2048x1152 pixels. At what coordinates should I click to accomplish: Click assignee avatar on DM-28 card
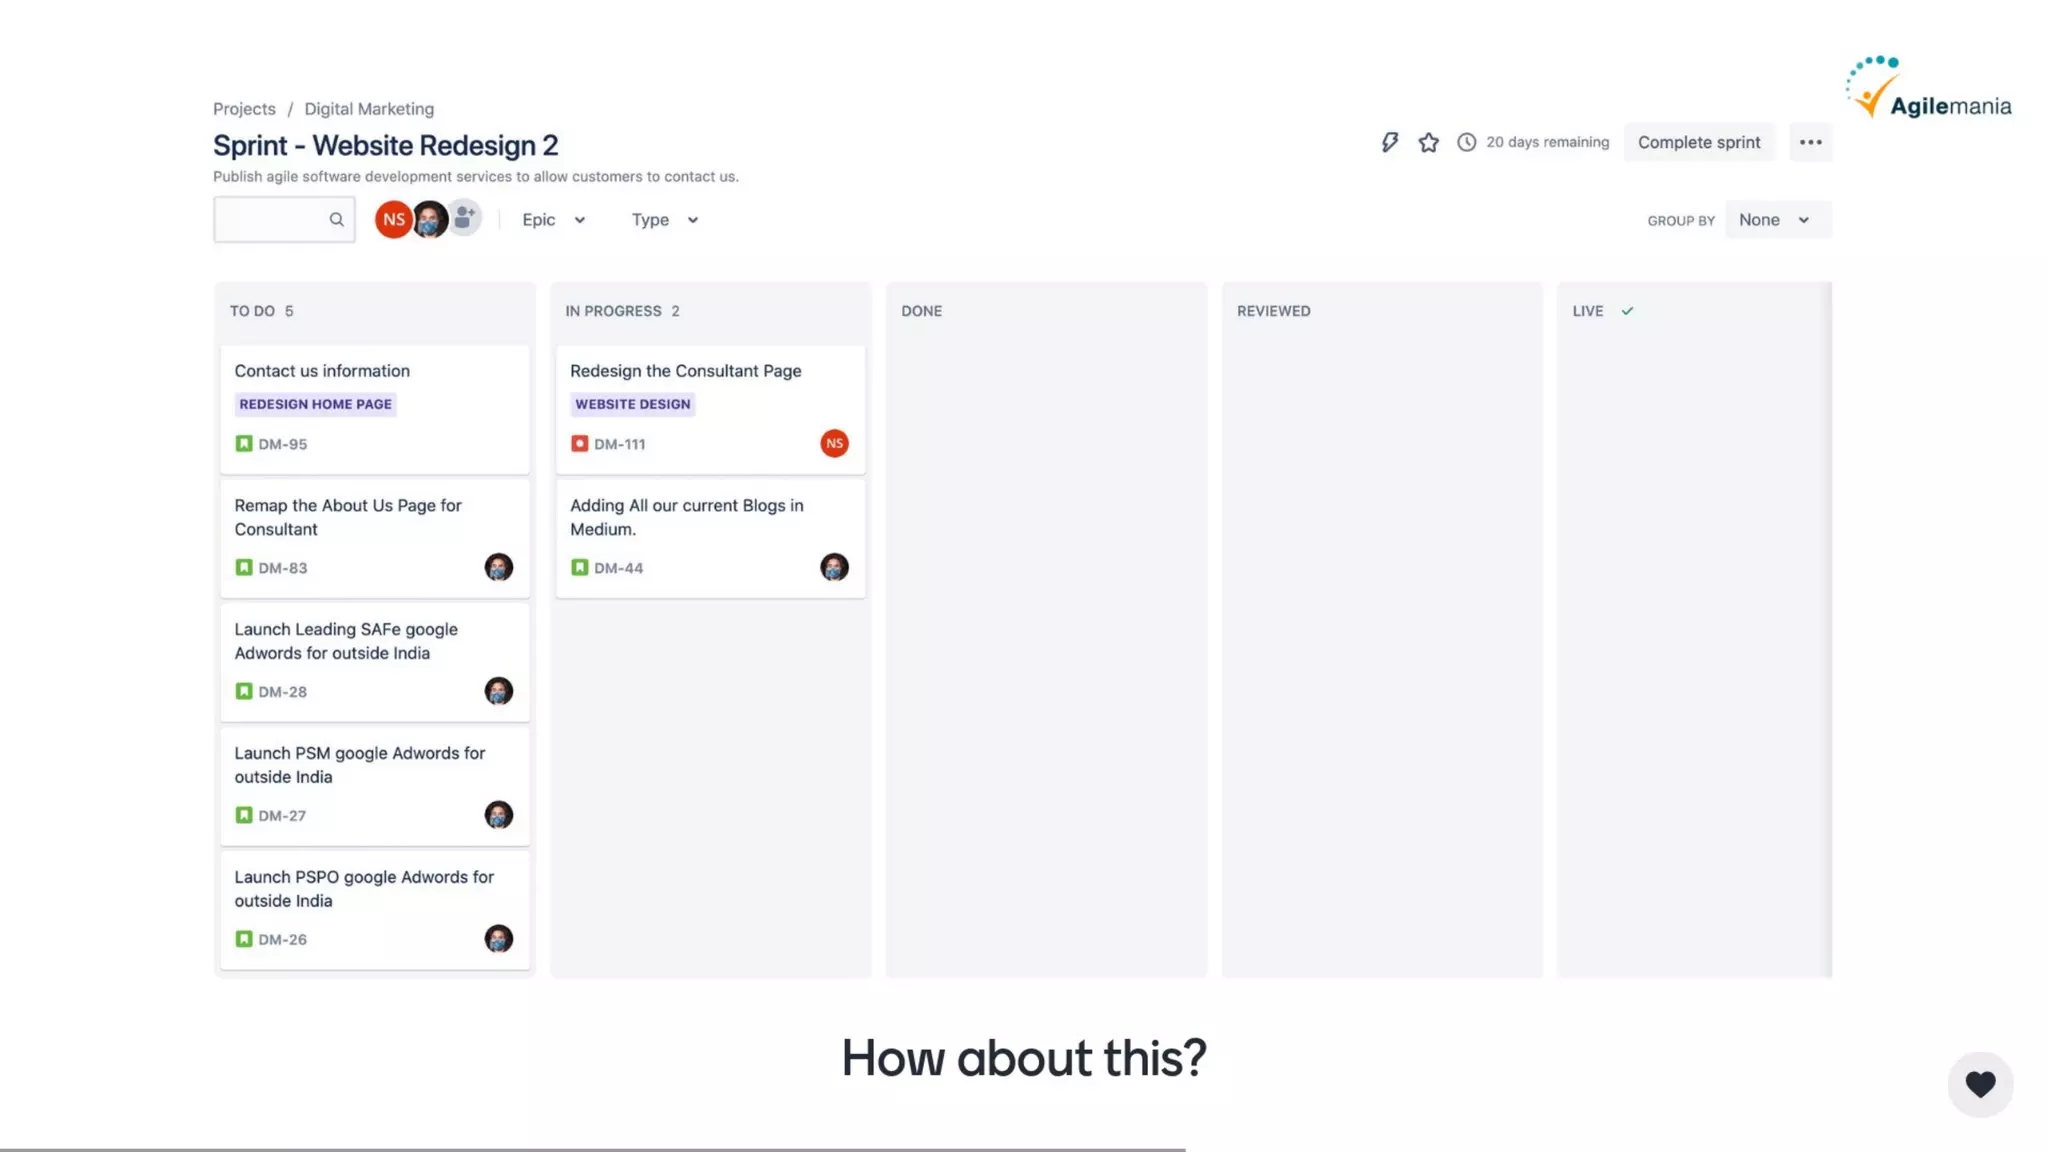pyautogui.click(x=498, y=691)
